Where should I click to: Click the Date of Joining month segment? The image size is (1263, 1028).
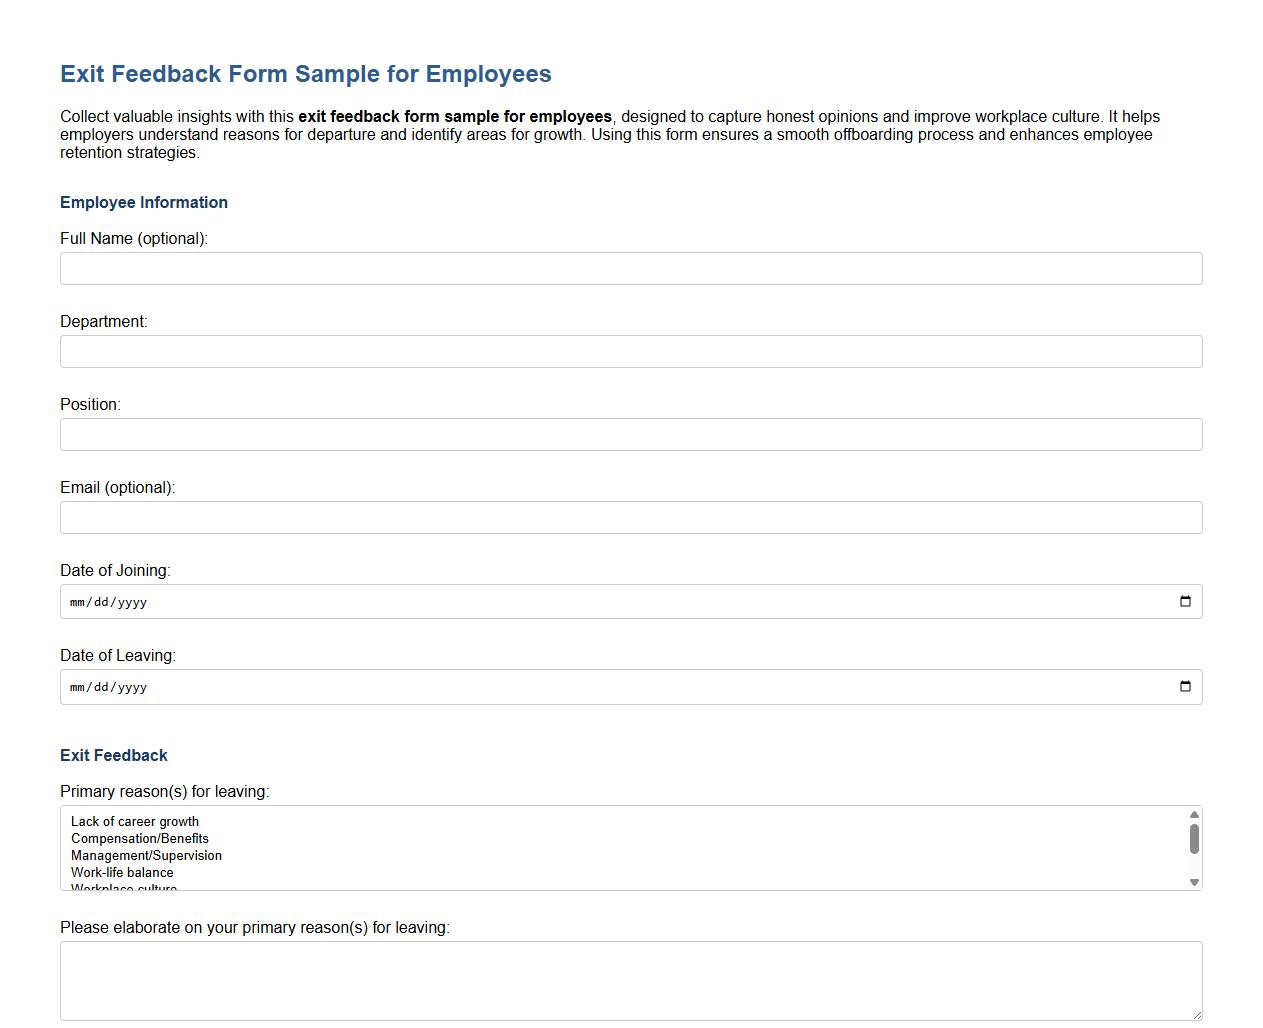(76, 601)
